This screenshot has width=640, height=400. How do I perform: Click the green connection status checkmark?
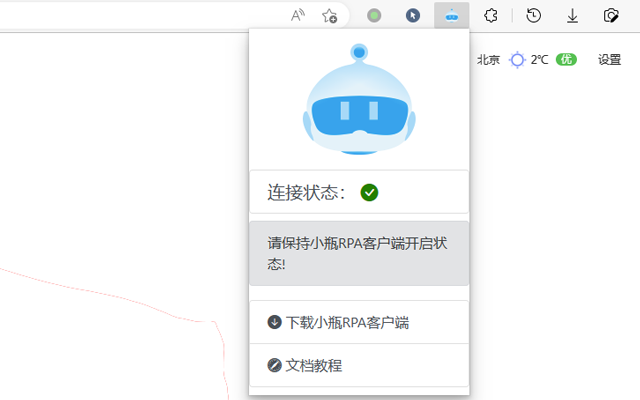pyautogui.click(x=369, y=192)
